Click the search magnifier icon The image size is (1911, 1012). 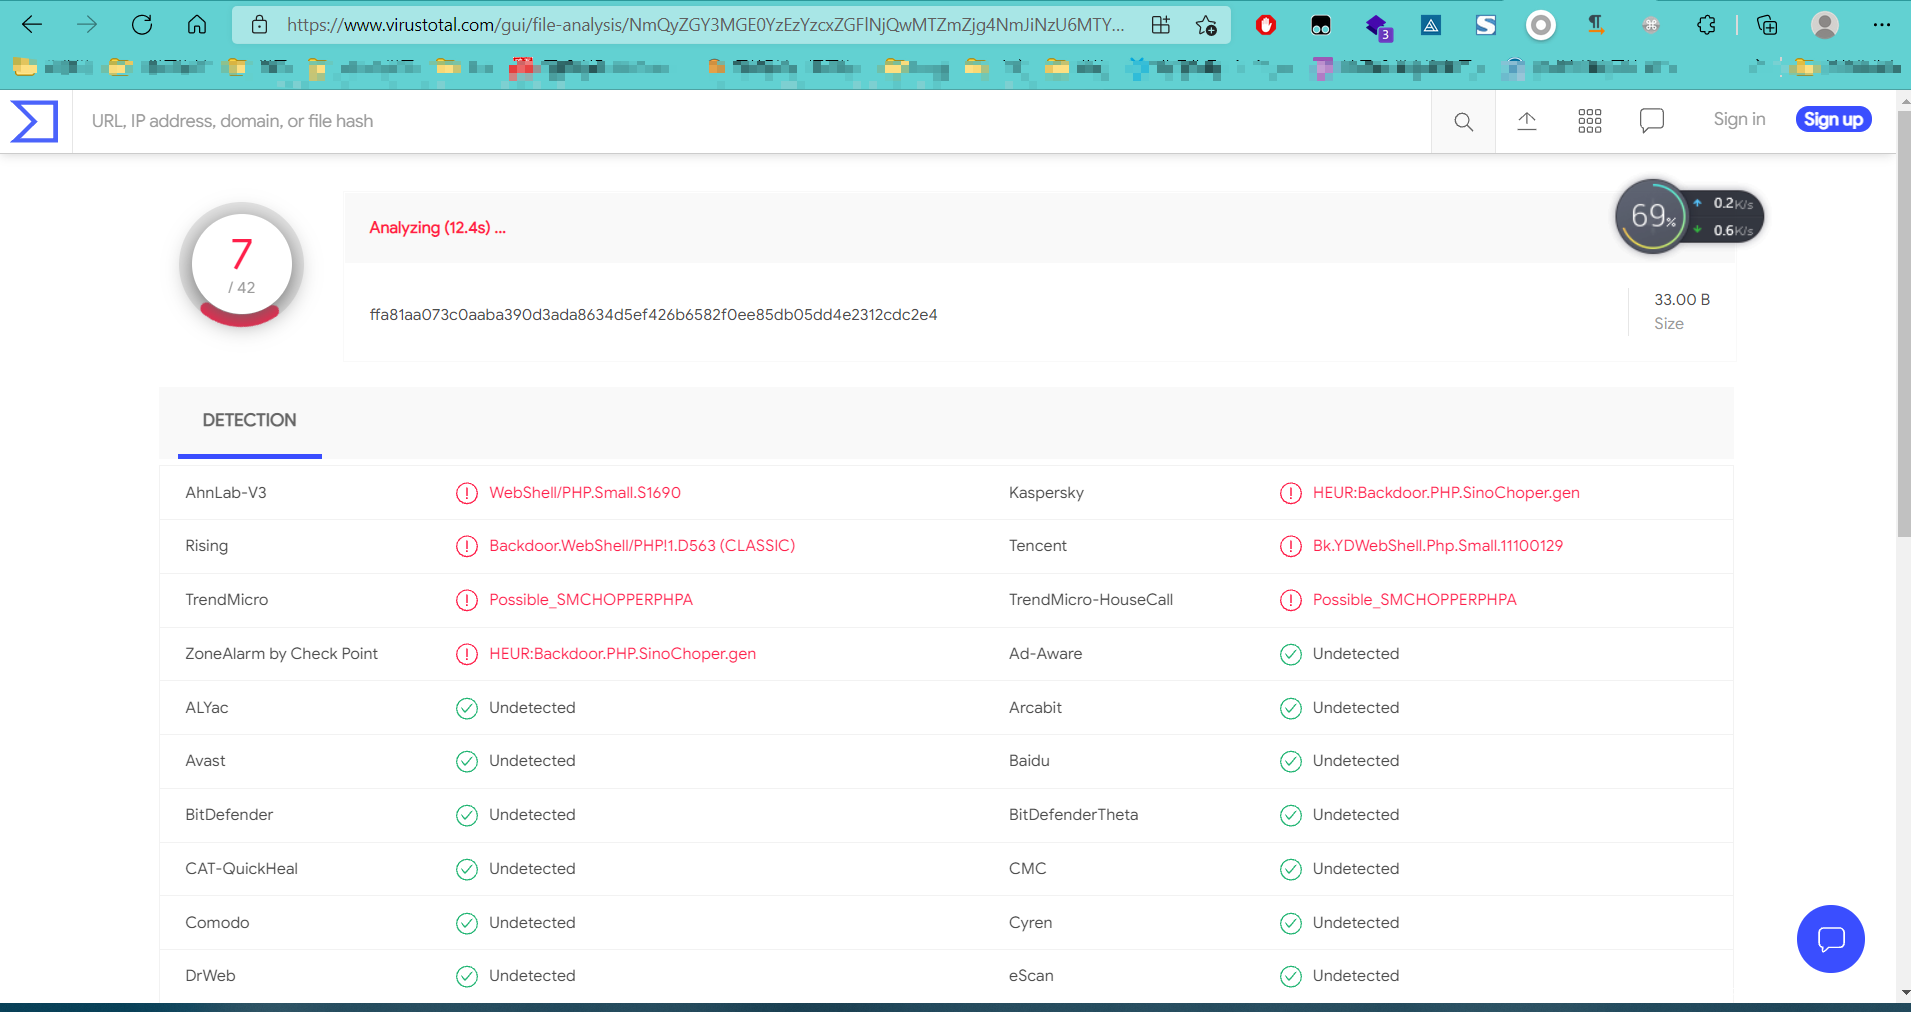(1463, 122)
